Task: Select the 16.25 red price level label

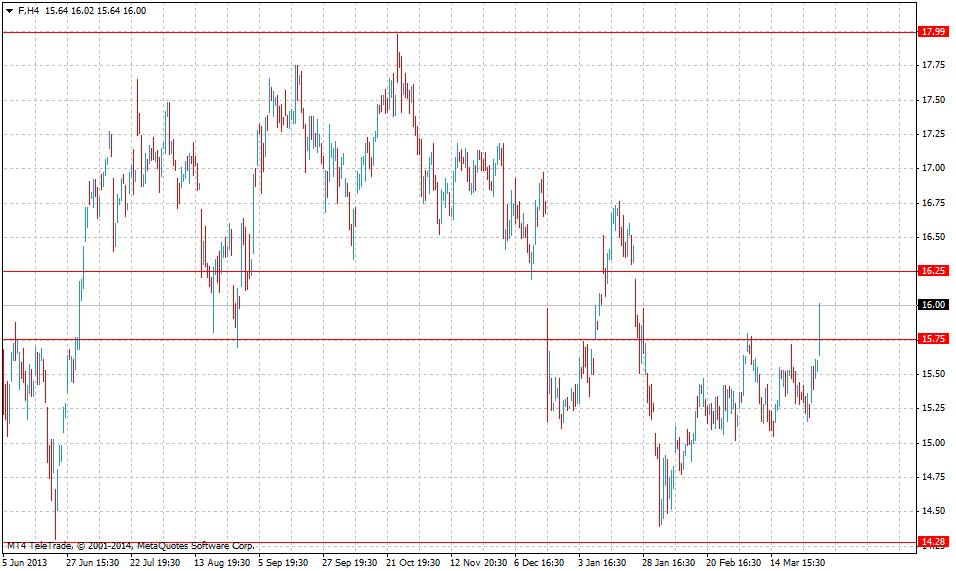Action: pyautogui.click(x=933, y=271)
